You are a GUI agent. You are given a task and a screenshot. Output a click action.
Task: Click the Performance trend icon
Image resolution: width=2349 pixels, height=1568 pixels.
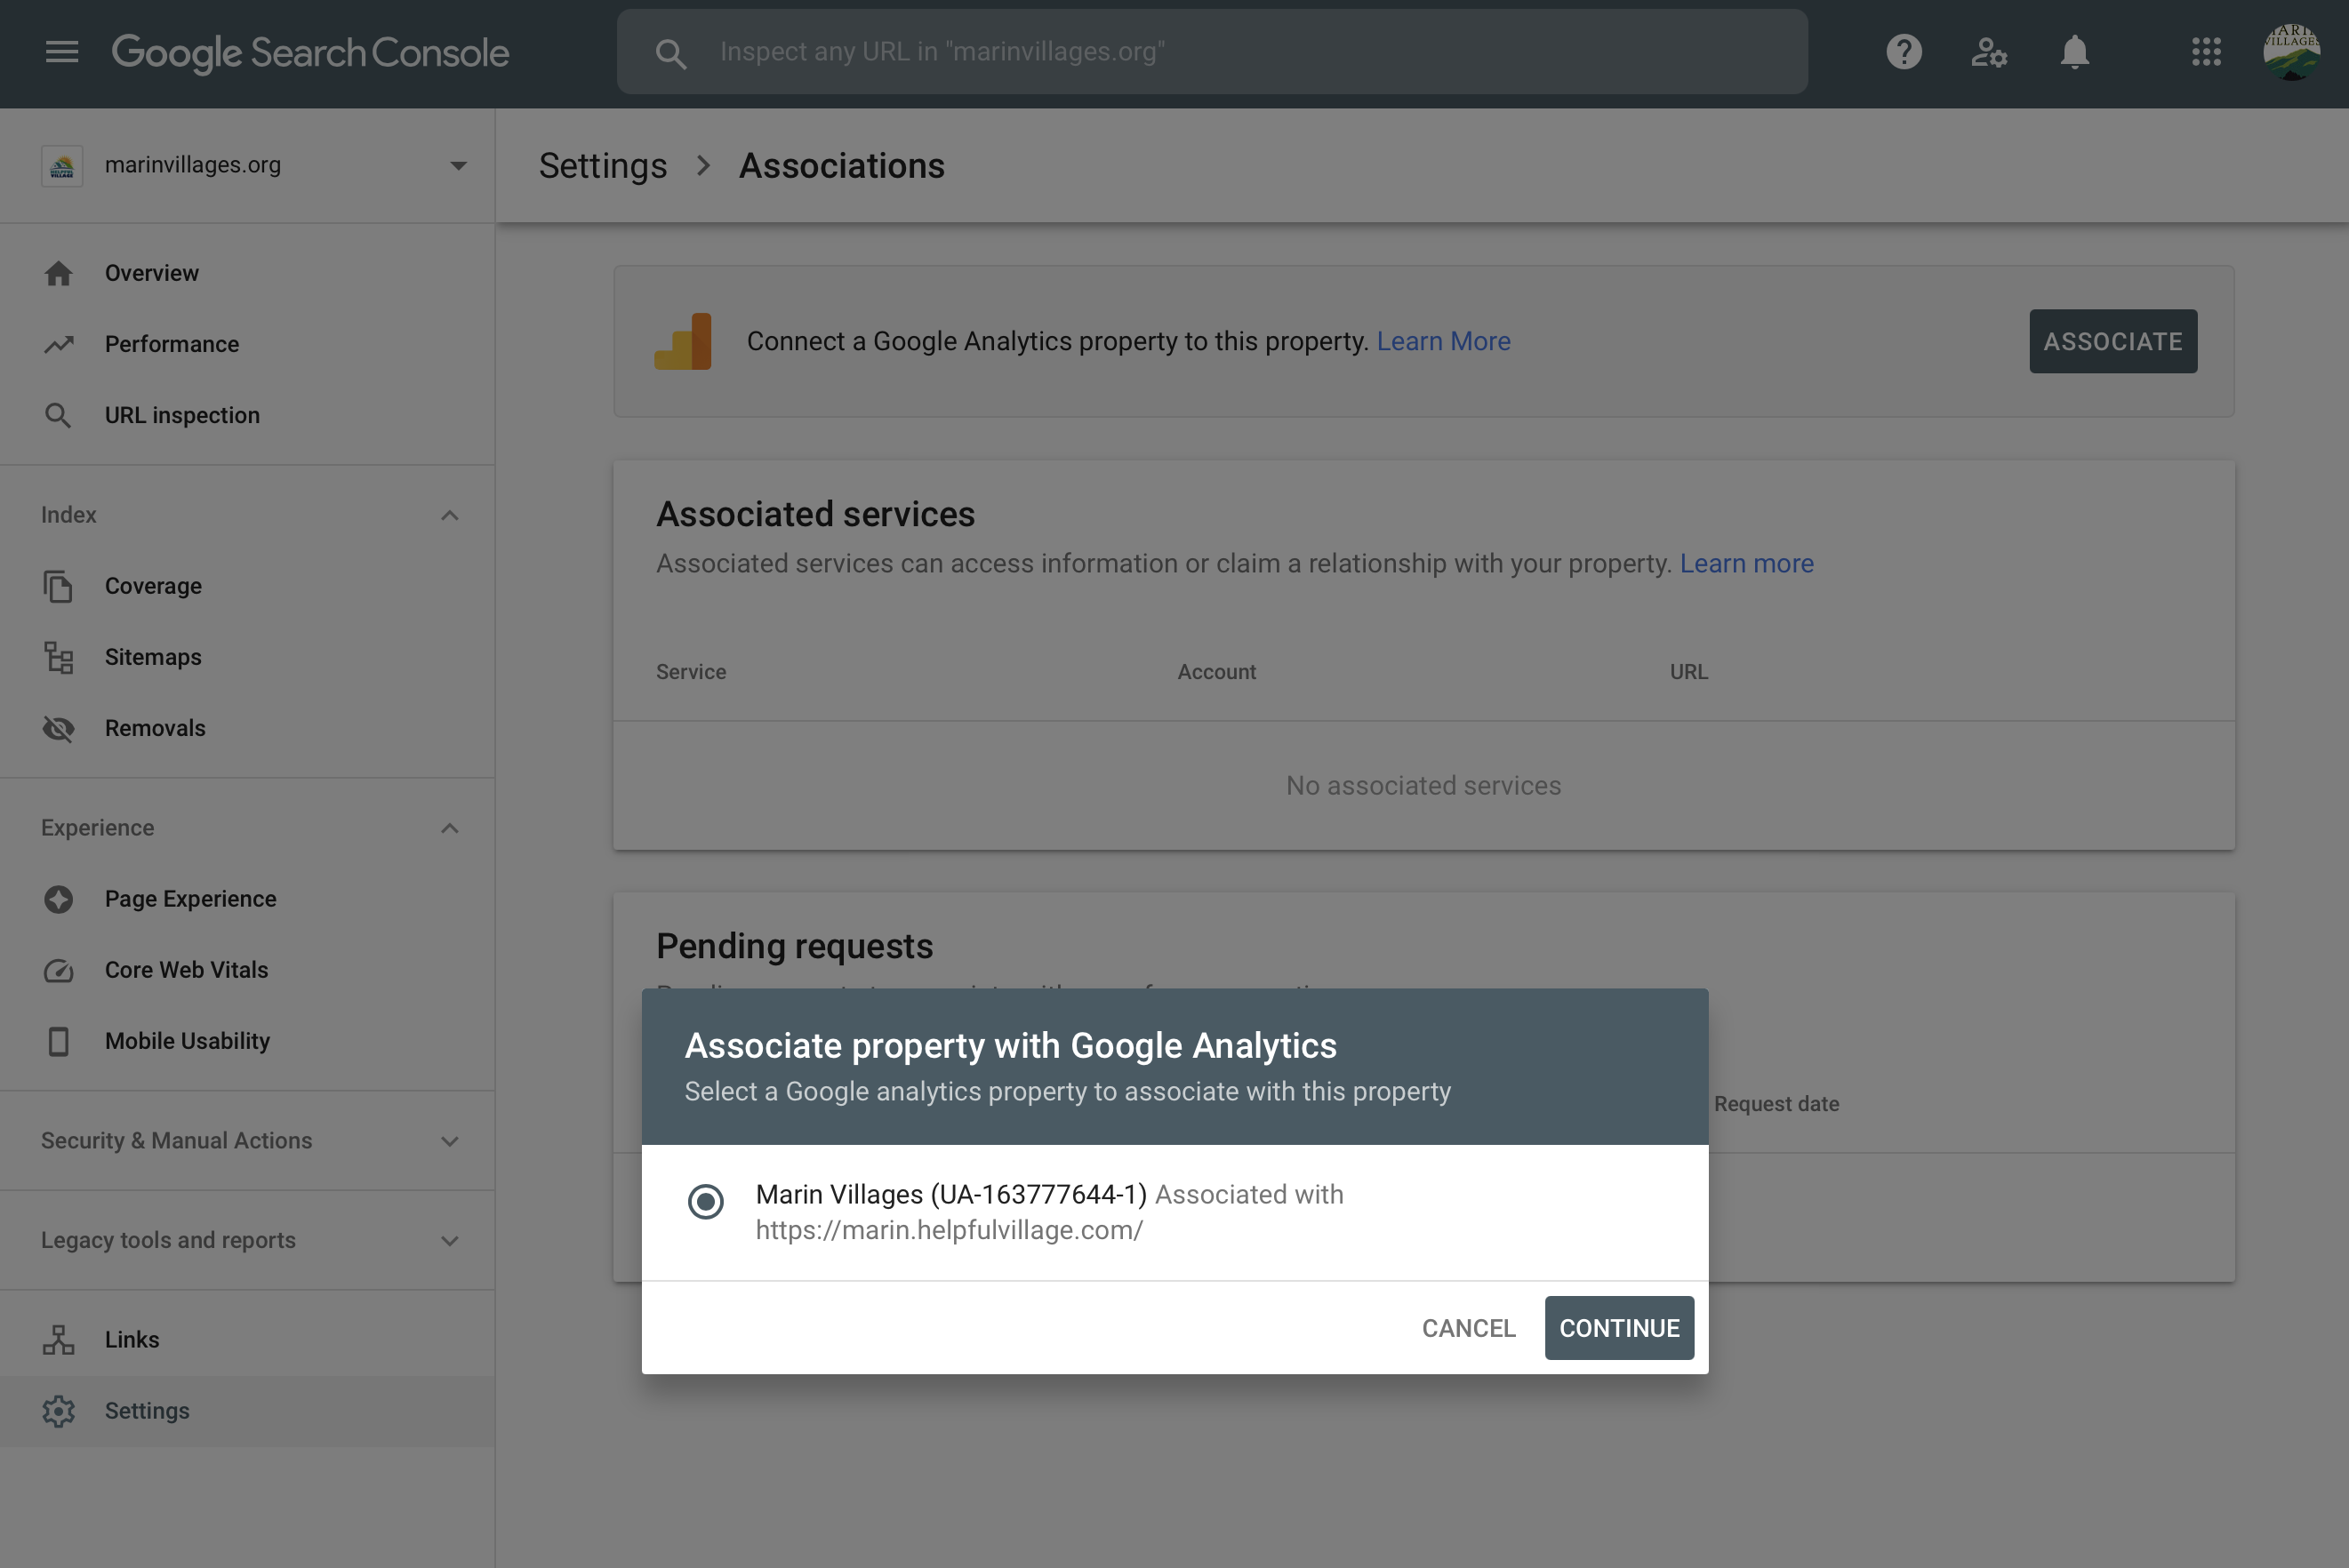point(59,344)
